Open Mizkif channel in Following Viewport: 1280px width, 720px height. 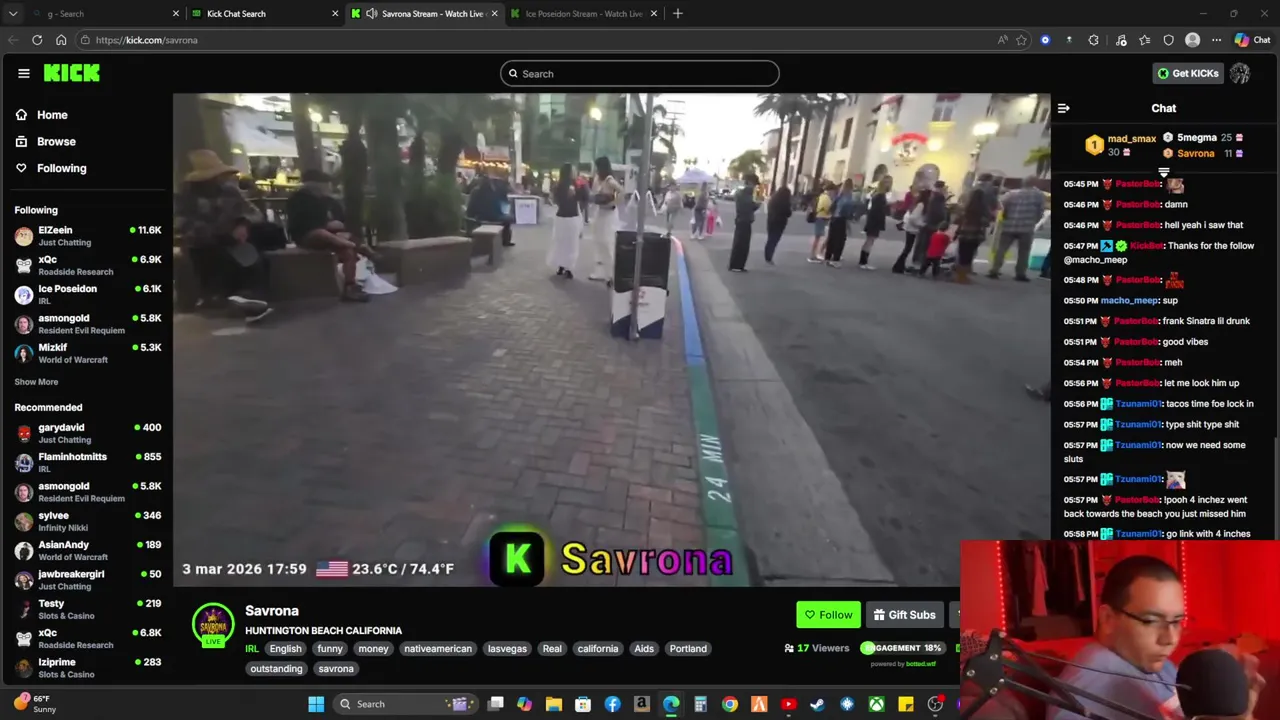point(88,353)
